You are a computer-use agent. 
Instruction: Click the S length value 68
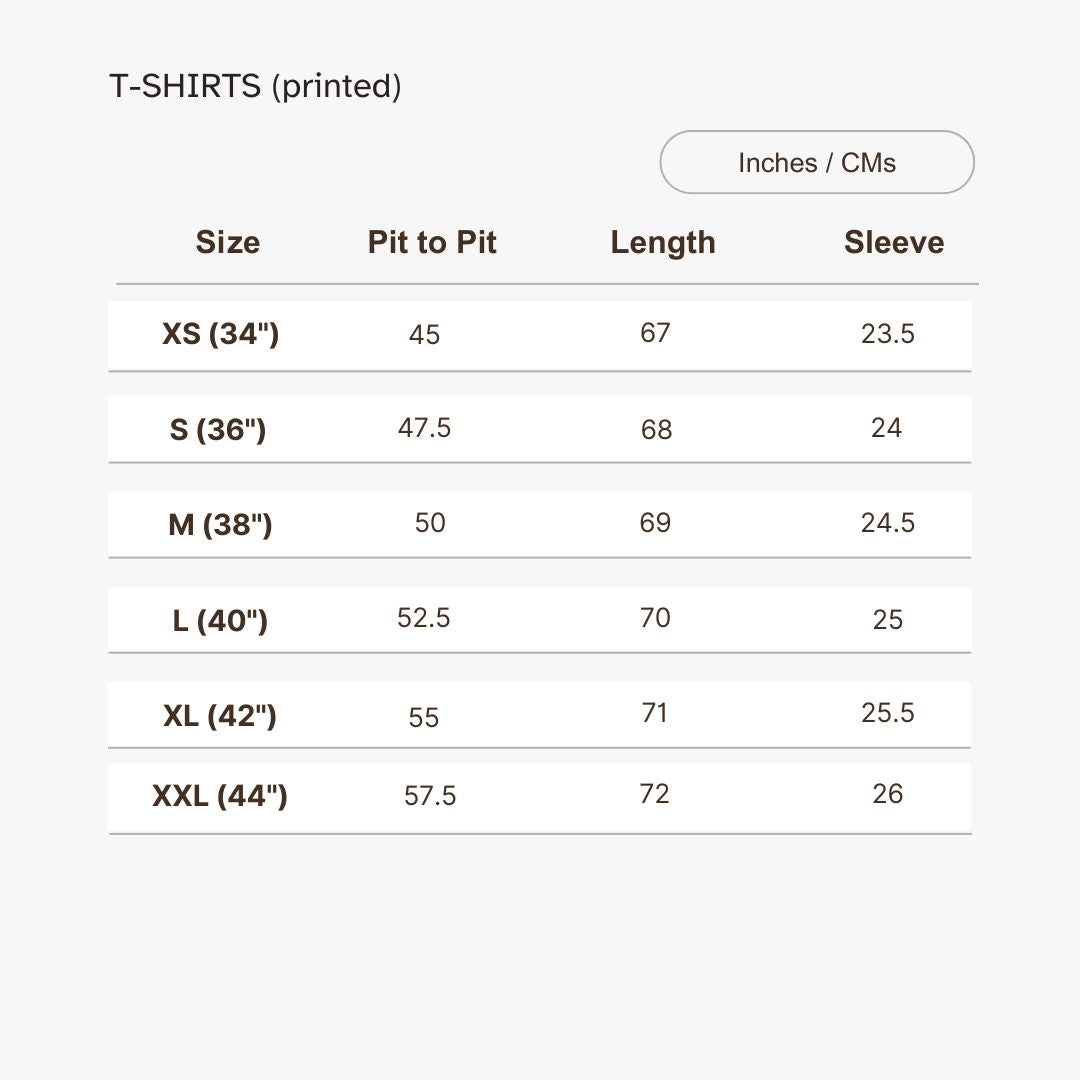(x=656, y=429)
